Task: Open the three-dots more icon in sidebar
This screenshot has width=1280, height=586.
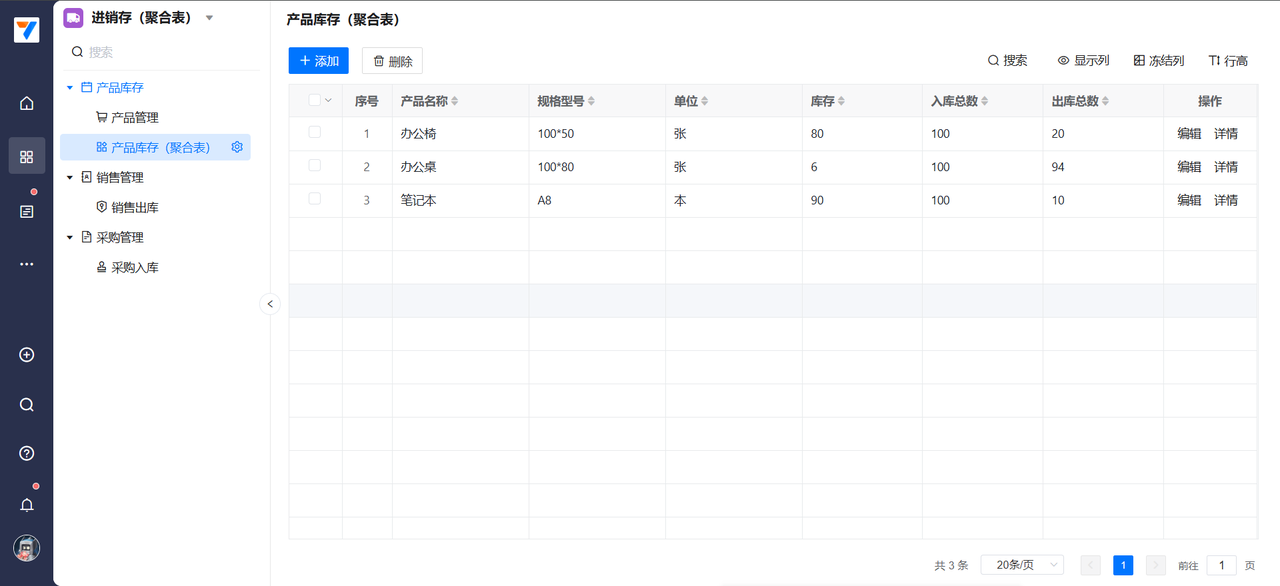Action: click(27, 264)
